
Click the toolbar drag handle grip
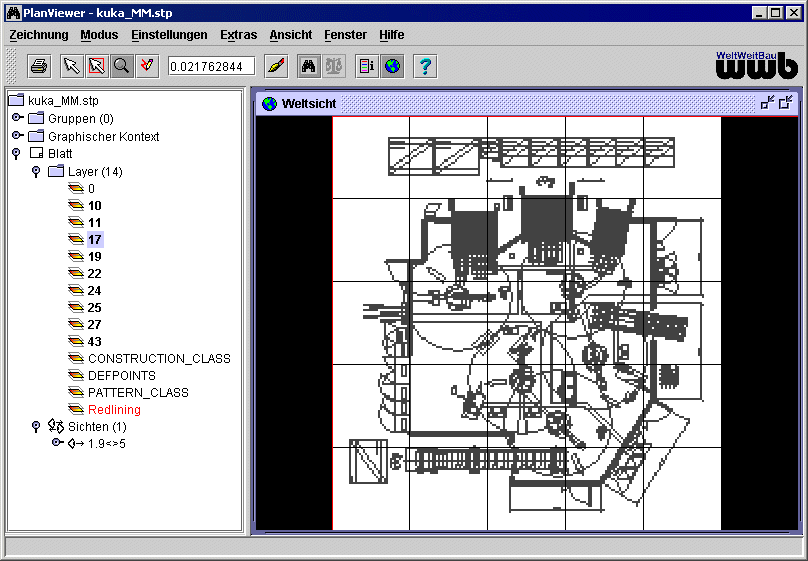[11, 66]
